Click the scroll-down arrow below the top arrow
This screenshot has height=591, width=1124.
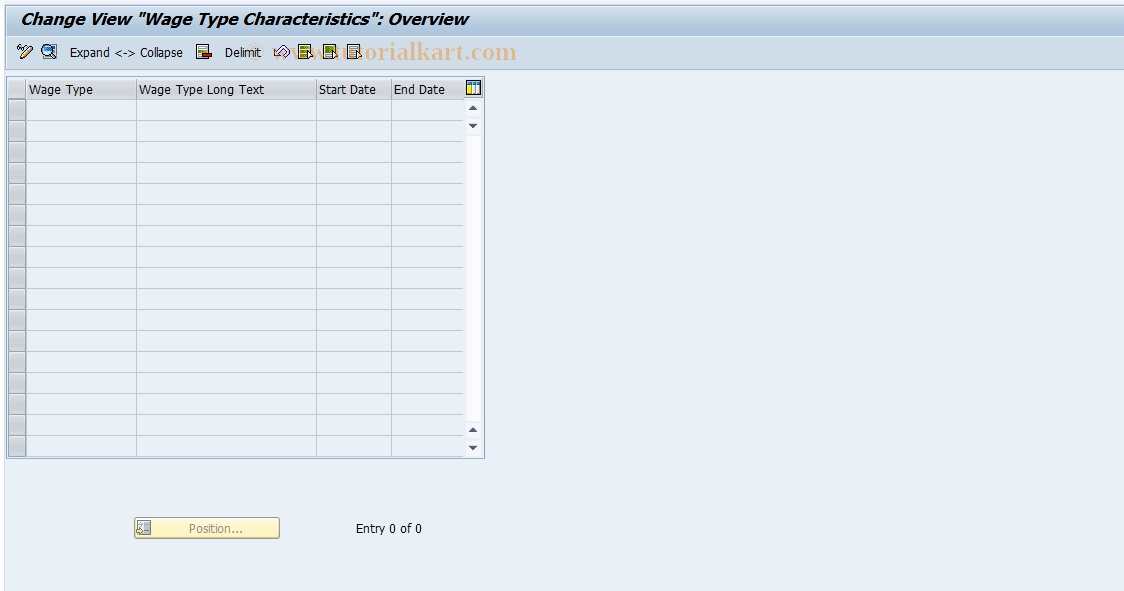pos(473,126)
